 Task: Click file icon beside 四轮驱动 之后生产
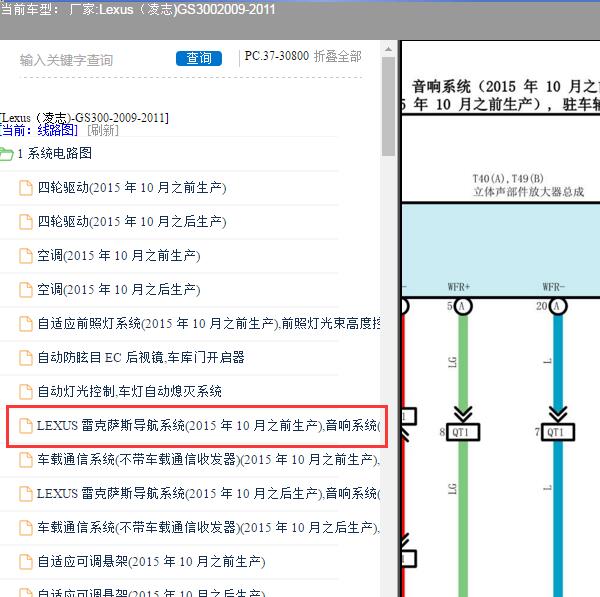[26, 222]
